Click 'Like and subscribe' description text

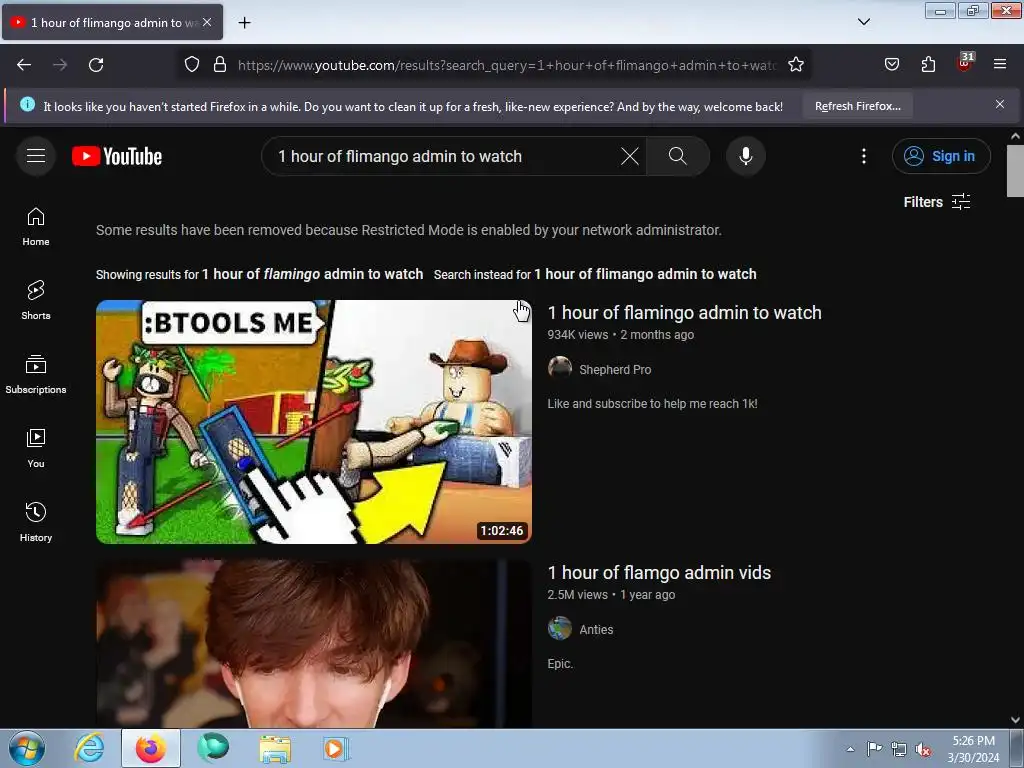click(652, 404)
